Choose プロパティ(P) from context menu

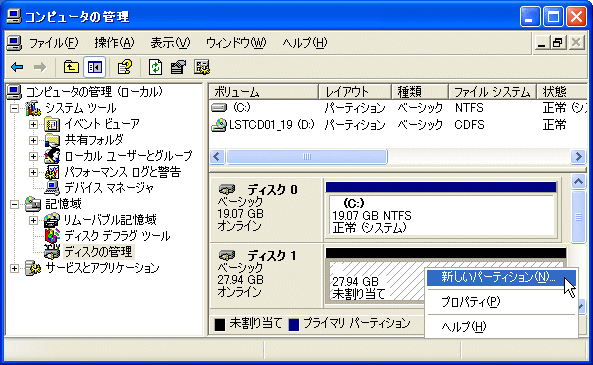(501, 301)
